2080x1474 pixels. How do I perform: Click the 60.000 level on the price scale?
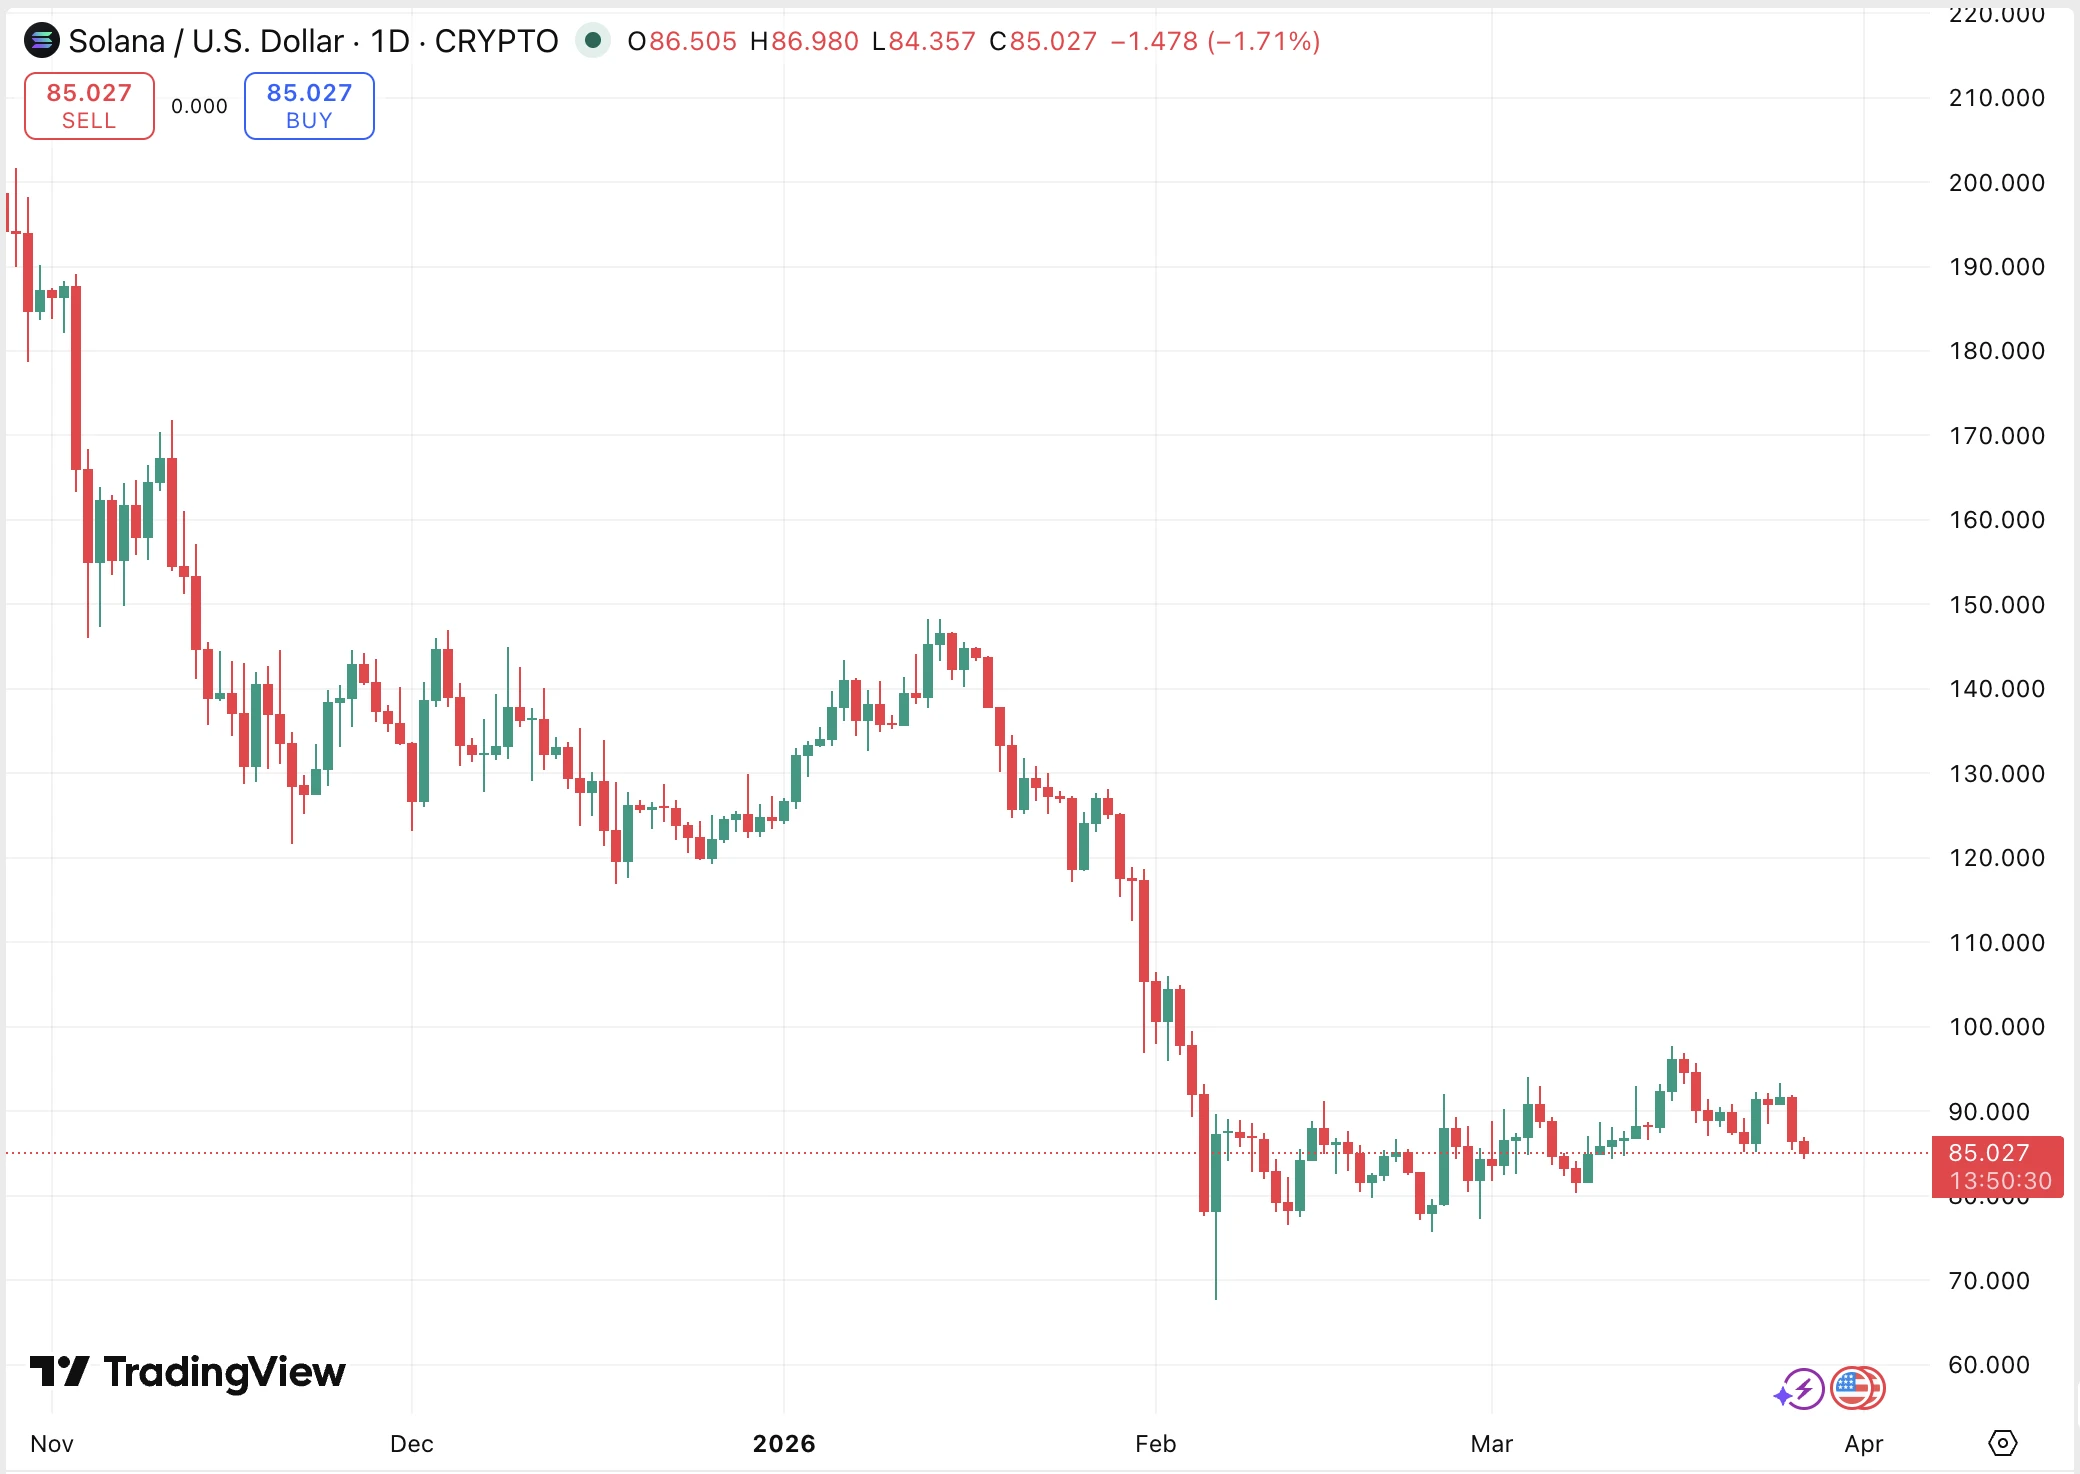pyautogui.click(x=1988, y=1365)
